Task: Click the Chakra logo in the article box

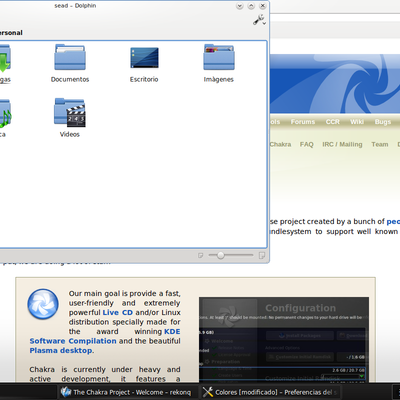Action: (43, 304)
